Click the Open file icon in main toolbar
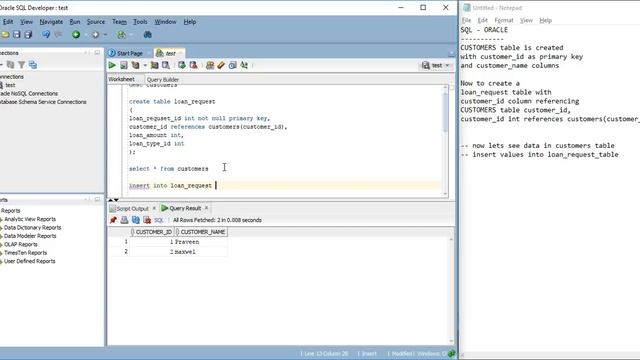Viewport: 640px width, 360px height. point(5,35)
